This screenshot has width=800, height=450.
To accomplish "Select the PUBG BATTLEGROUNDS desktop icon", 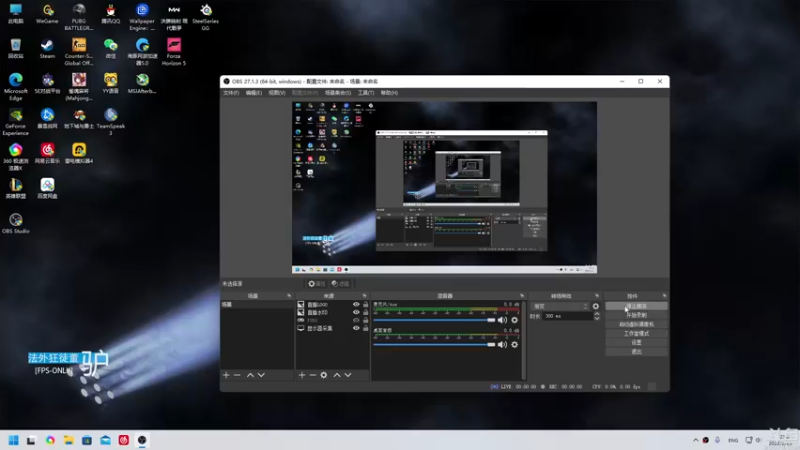I will click(79, 17).
